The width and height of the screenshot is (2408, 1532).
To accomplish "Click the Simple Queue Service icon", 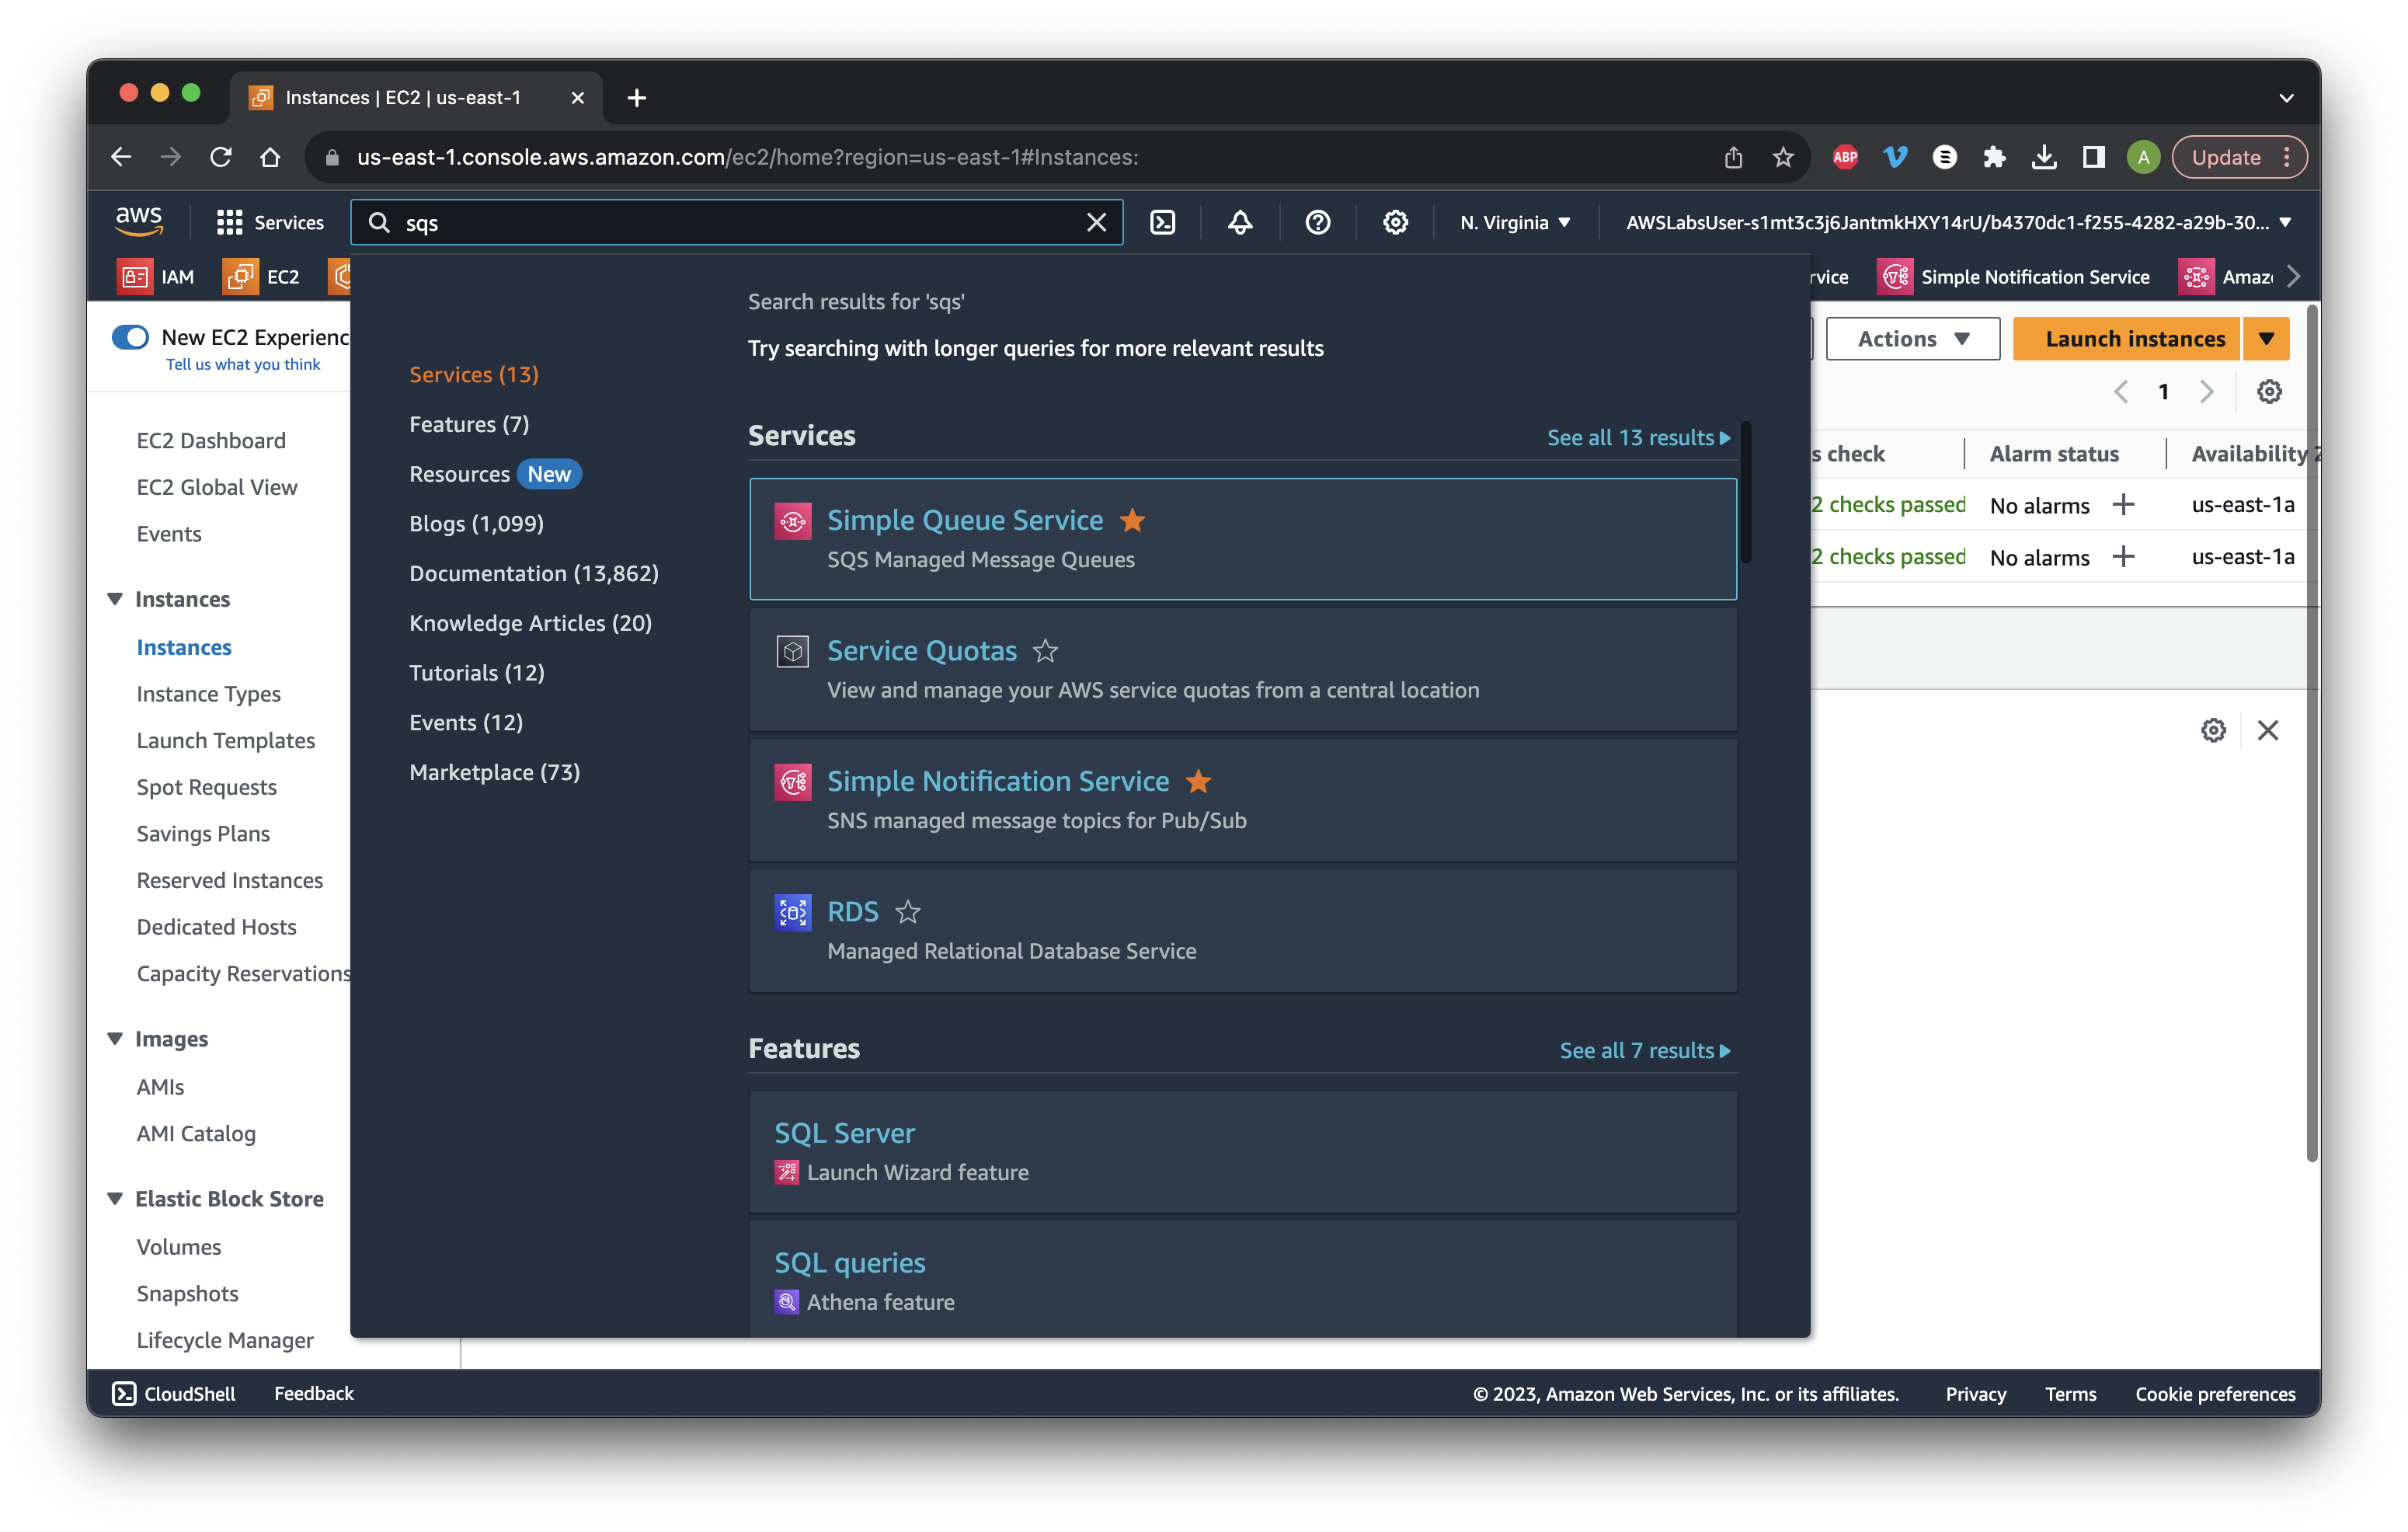I will 793,521.
